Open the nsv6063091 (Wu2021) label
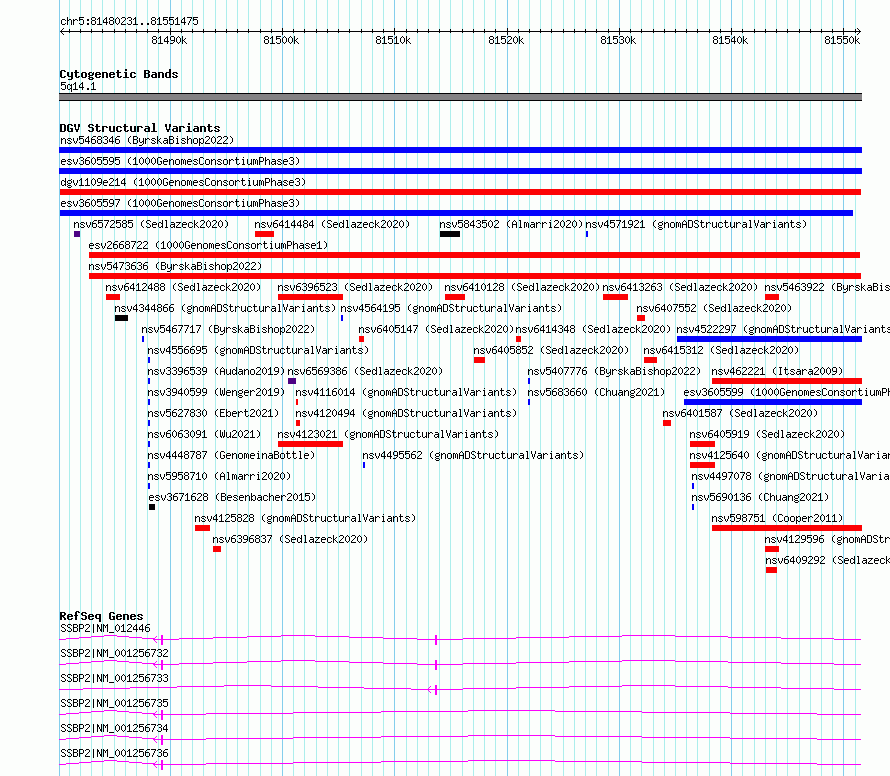This screenshot has height=776, width=890. coord(204,434)
